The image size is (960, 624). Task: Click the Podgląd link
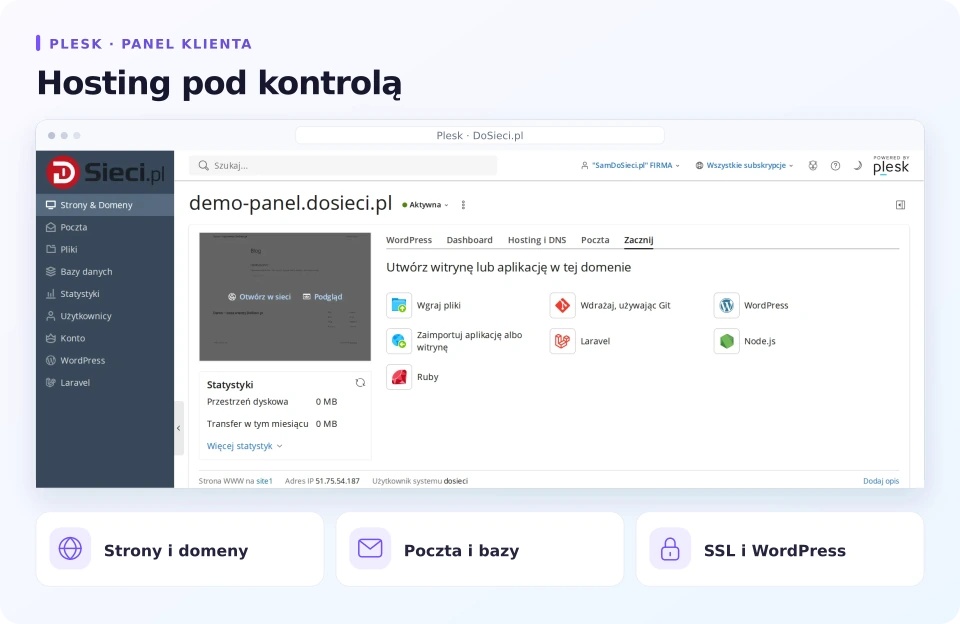coord(323,296)
